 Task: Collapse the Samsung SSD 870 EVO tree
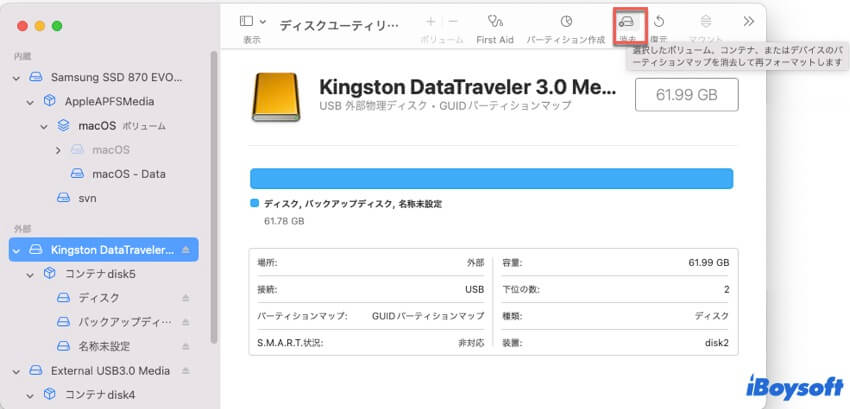(17, 77)
